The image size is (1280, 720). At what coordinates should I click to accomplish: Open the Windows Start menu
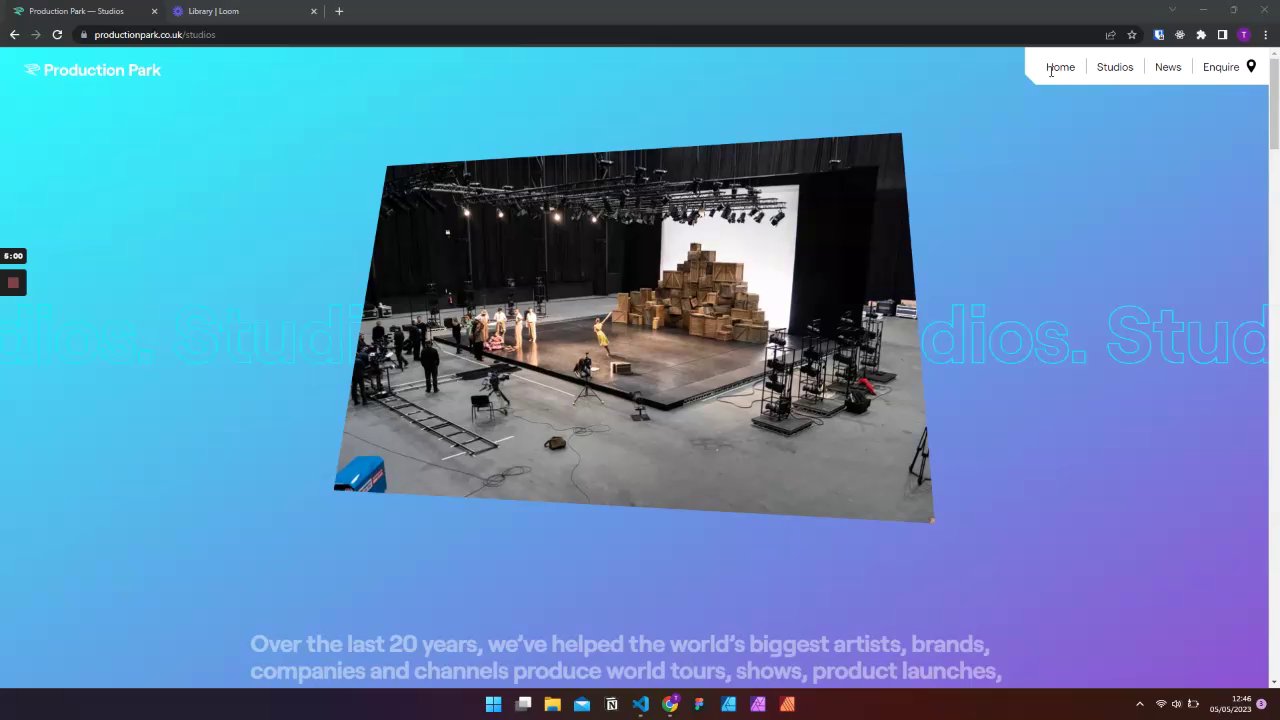click(493, 704)
